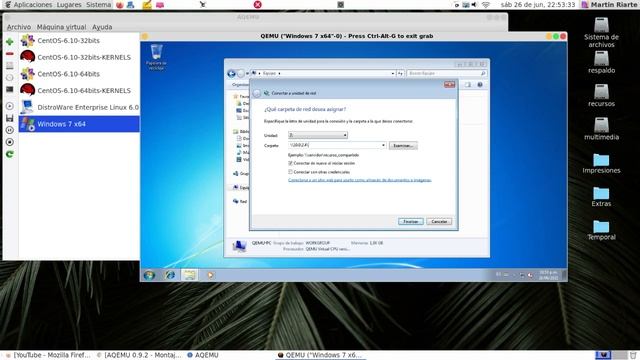The image size is (640, 360).
Task: Open the Extras folder on desktop
Action: pyautogui.click(x=601, y=196)
